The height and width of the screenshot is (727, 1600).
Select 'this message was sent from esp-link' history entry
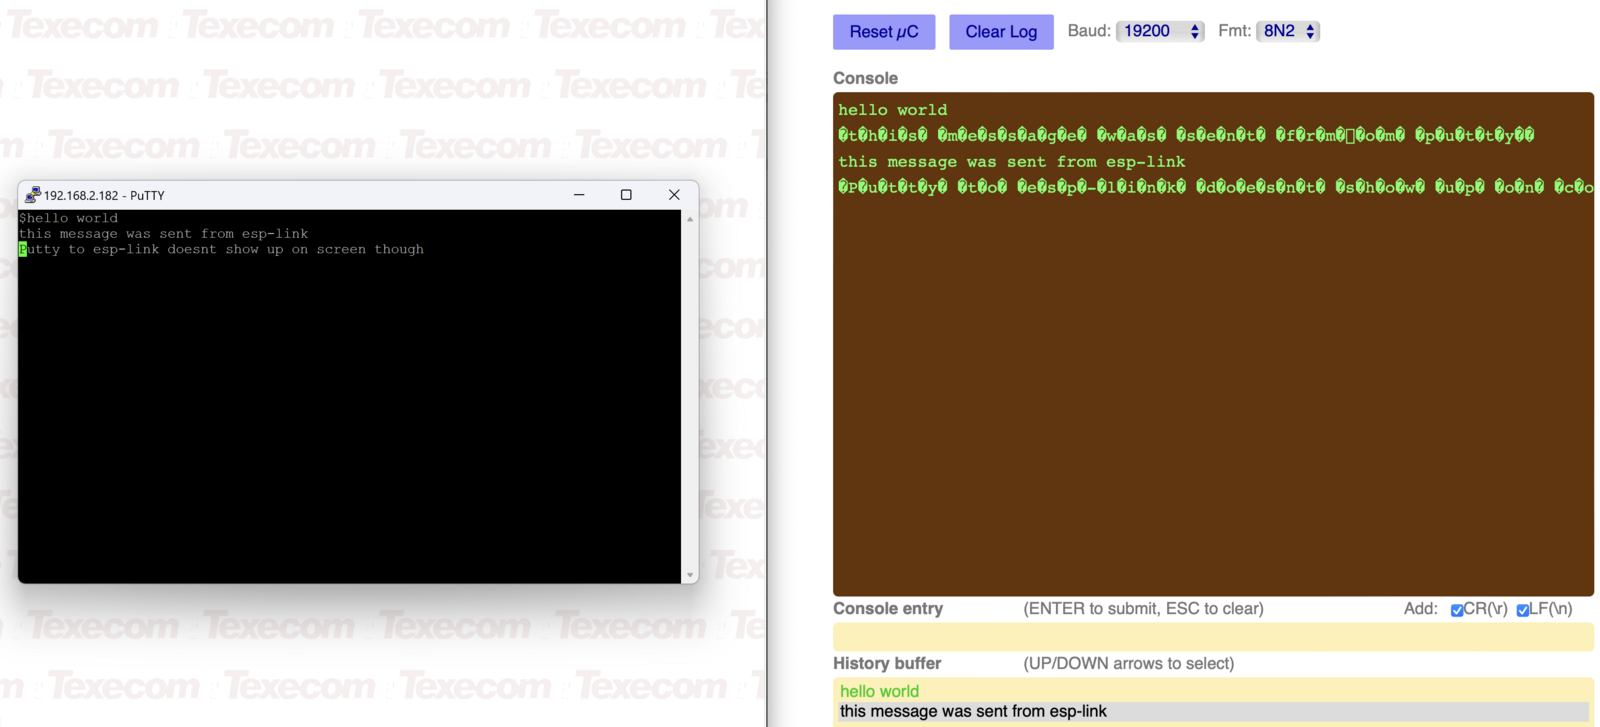coord(1213,712)
